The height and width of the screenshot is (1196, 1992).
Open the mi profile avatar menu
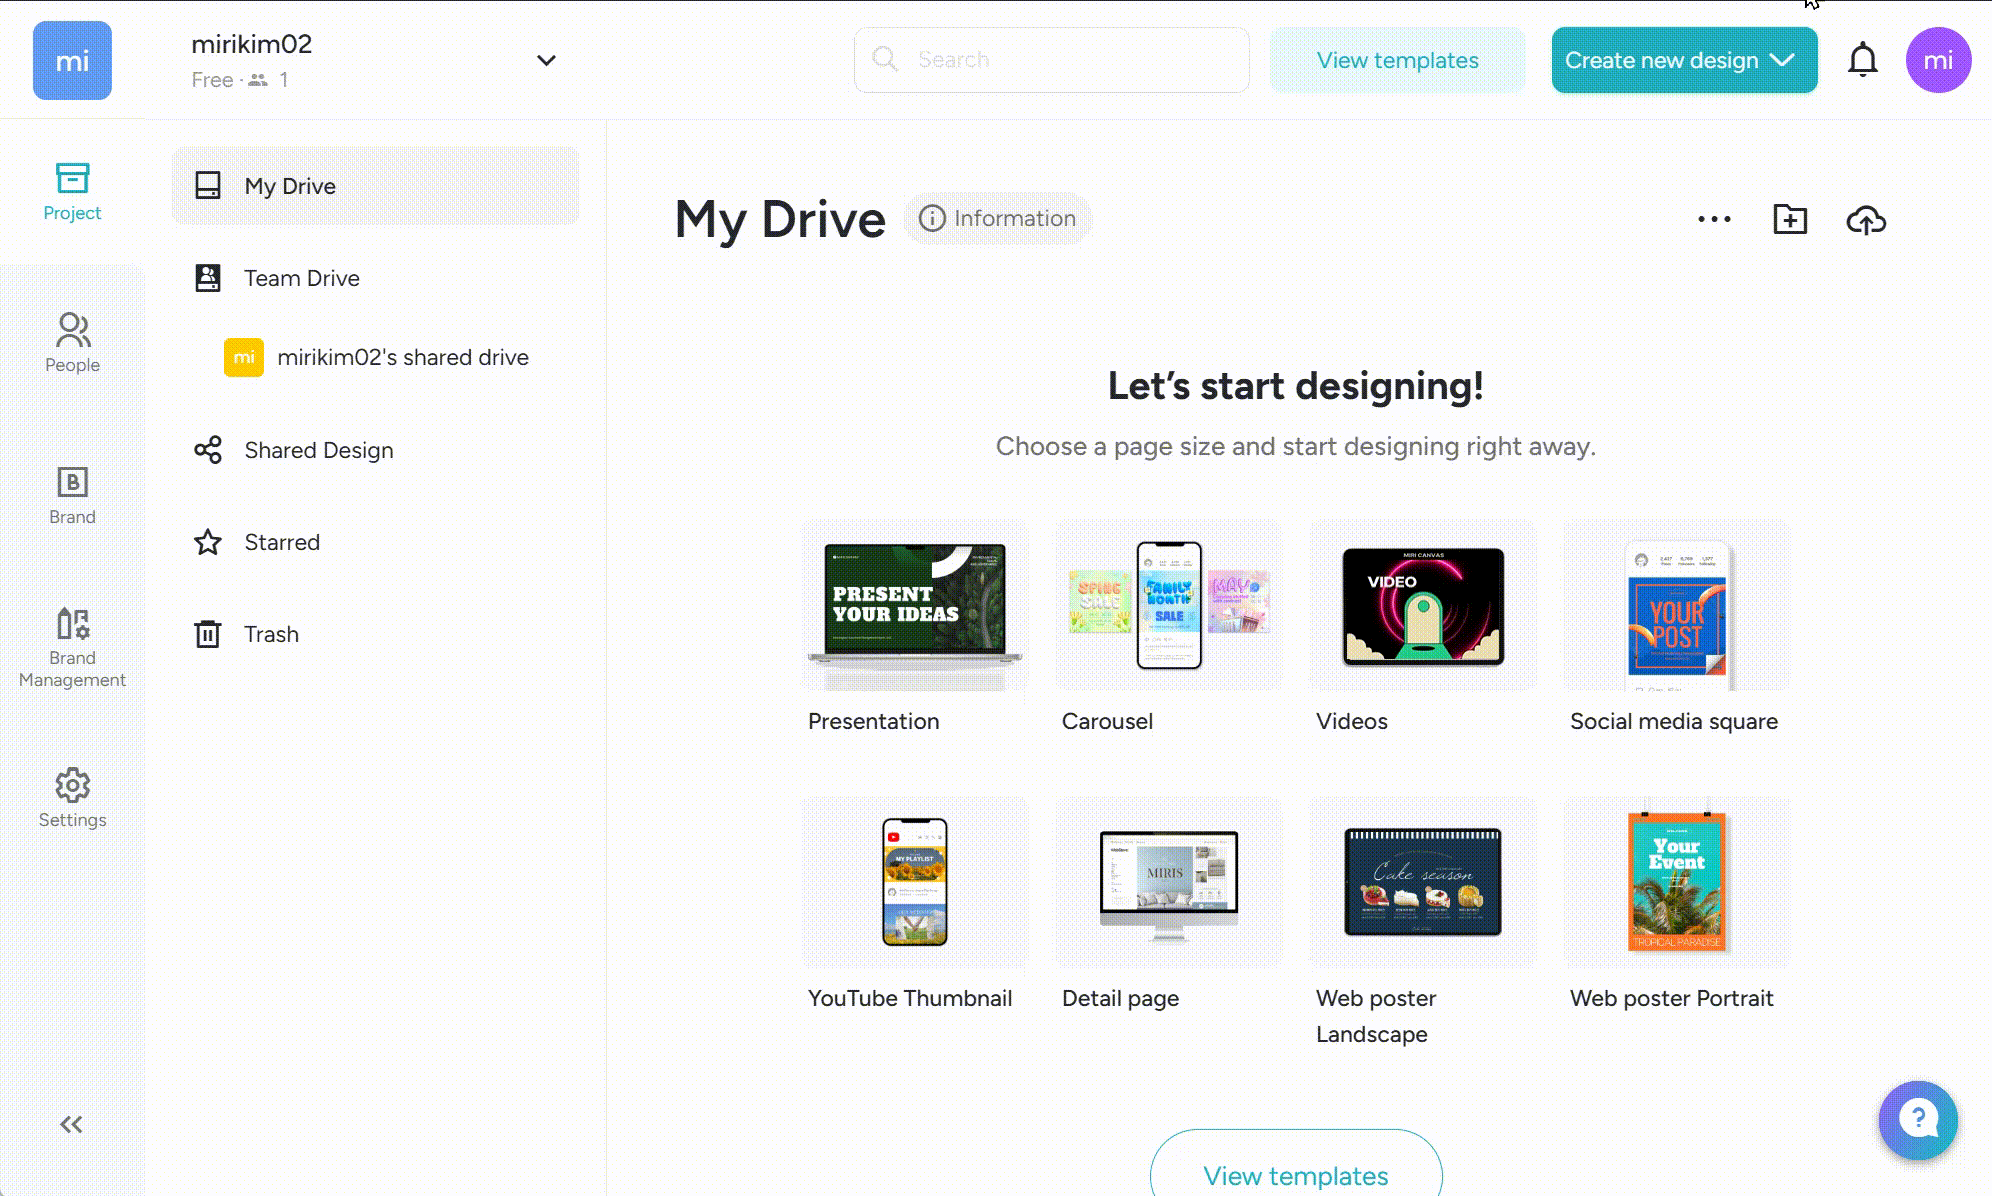pyautogui.click(x=1937, y=60)
